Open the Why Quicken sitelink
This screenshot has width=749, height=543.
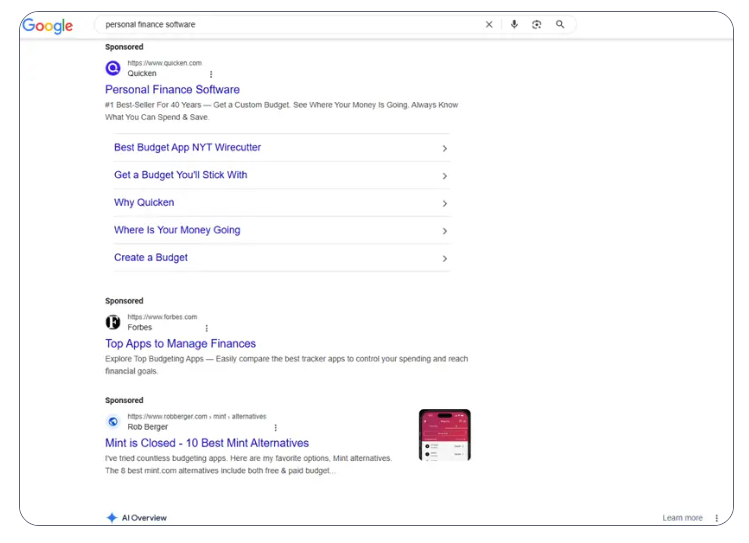tap(144, 202)
